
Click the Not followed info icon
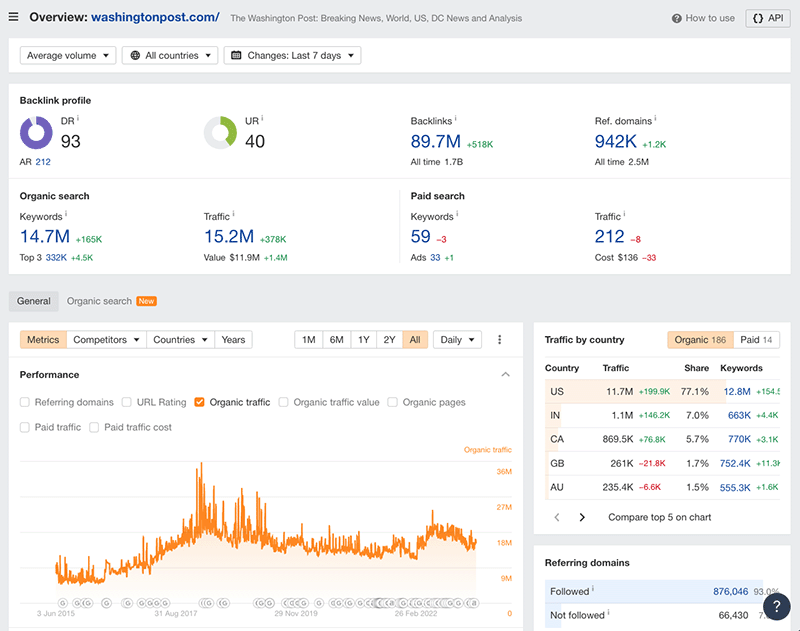coord(608,612)
